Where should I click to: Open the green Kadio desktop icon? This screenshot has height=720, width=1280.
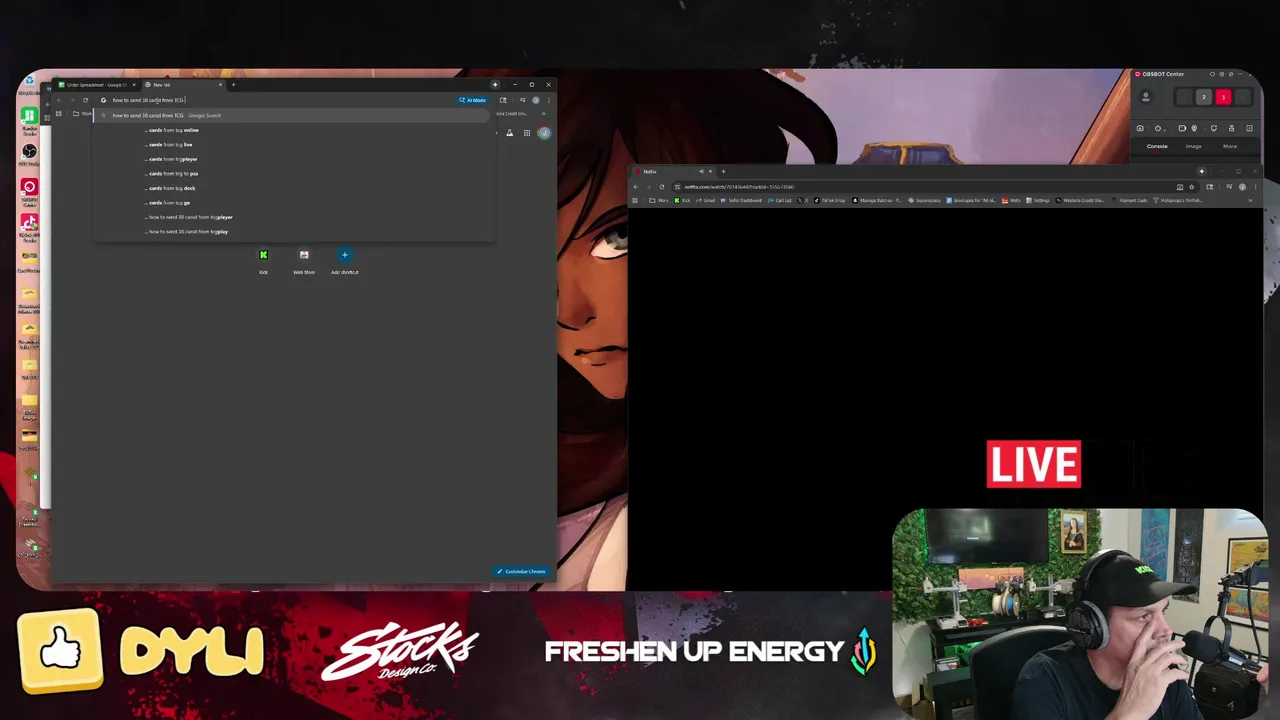click(29, 119)
